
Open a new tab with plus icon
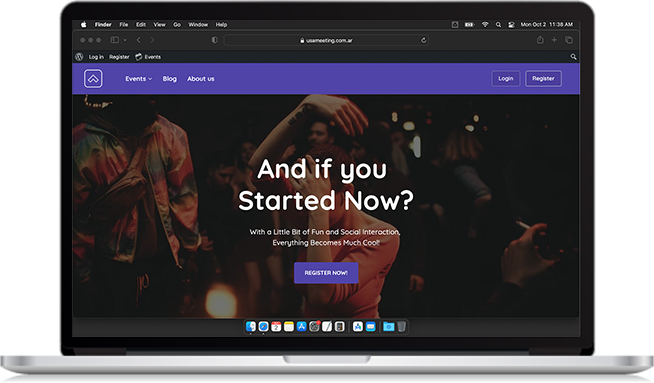point(554,40)
